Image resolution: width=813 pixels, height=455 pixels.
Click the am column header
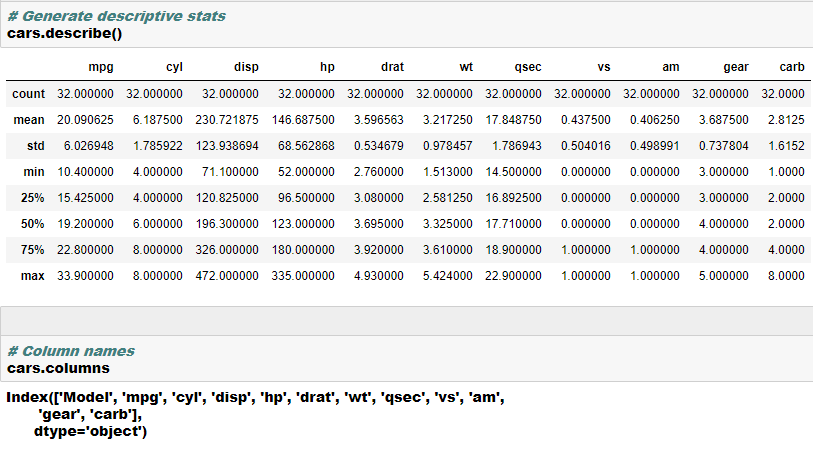671,67
